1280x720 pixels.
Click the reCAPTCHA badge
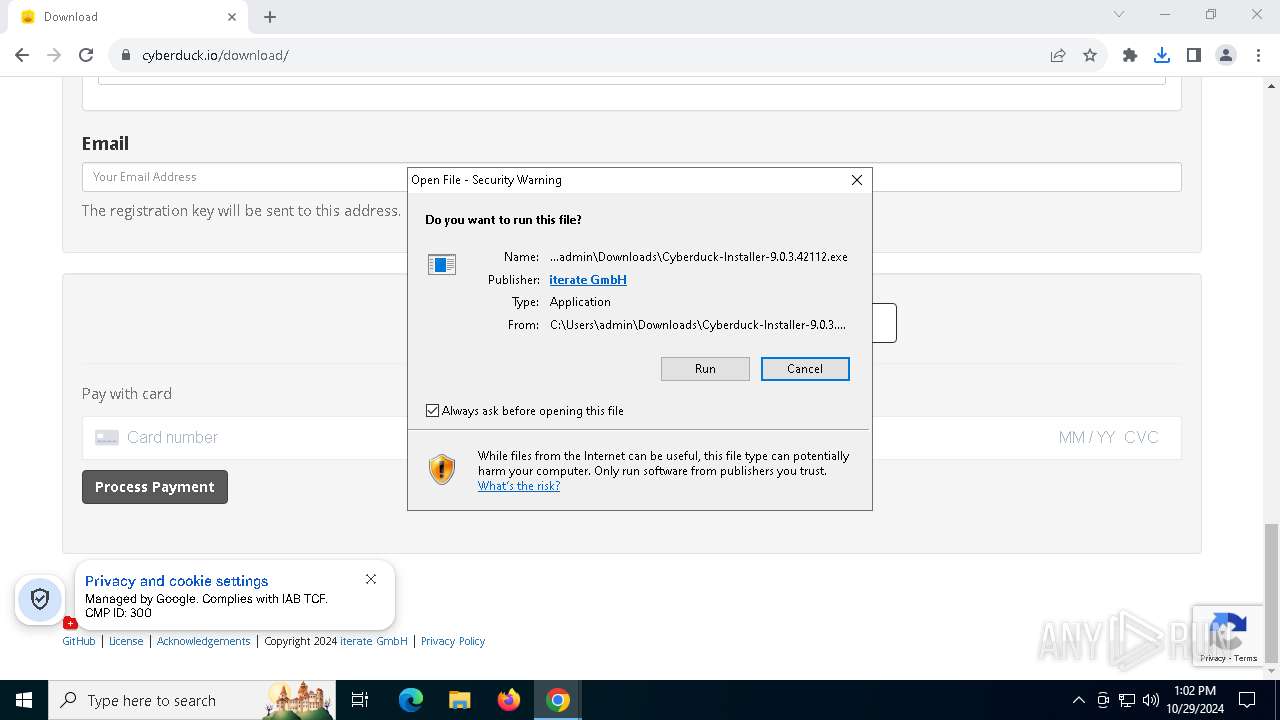(x=1226, y=635)
